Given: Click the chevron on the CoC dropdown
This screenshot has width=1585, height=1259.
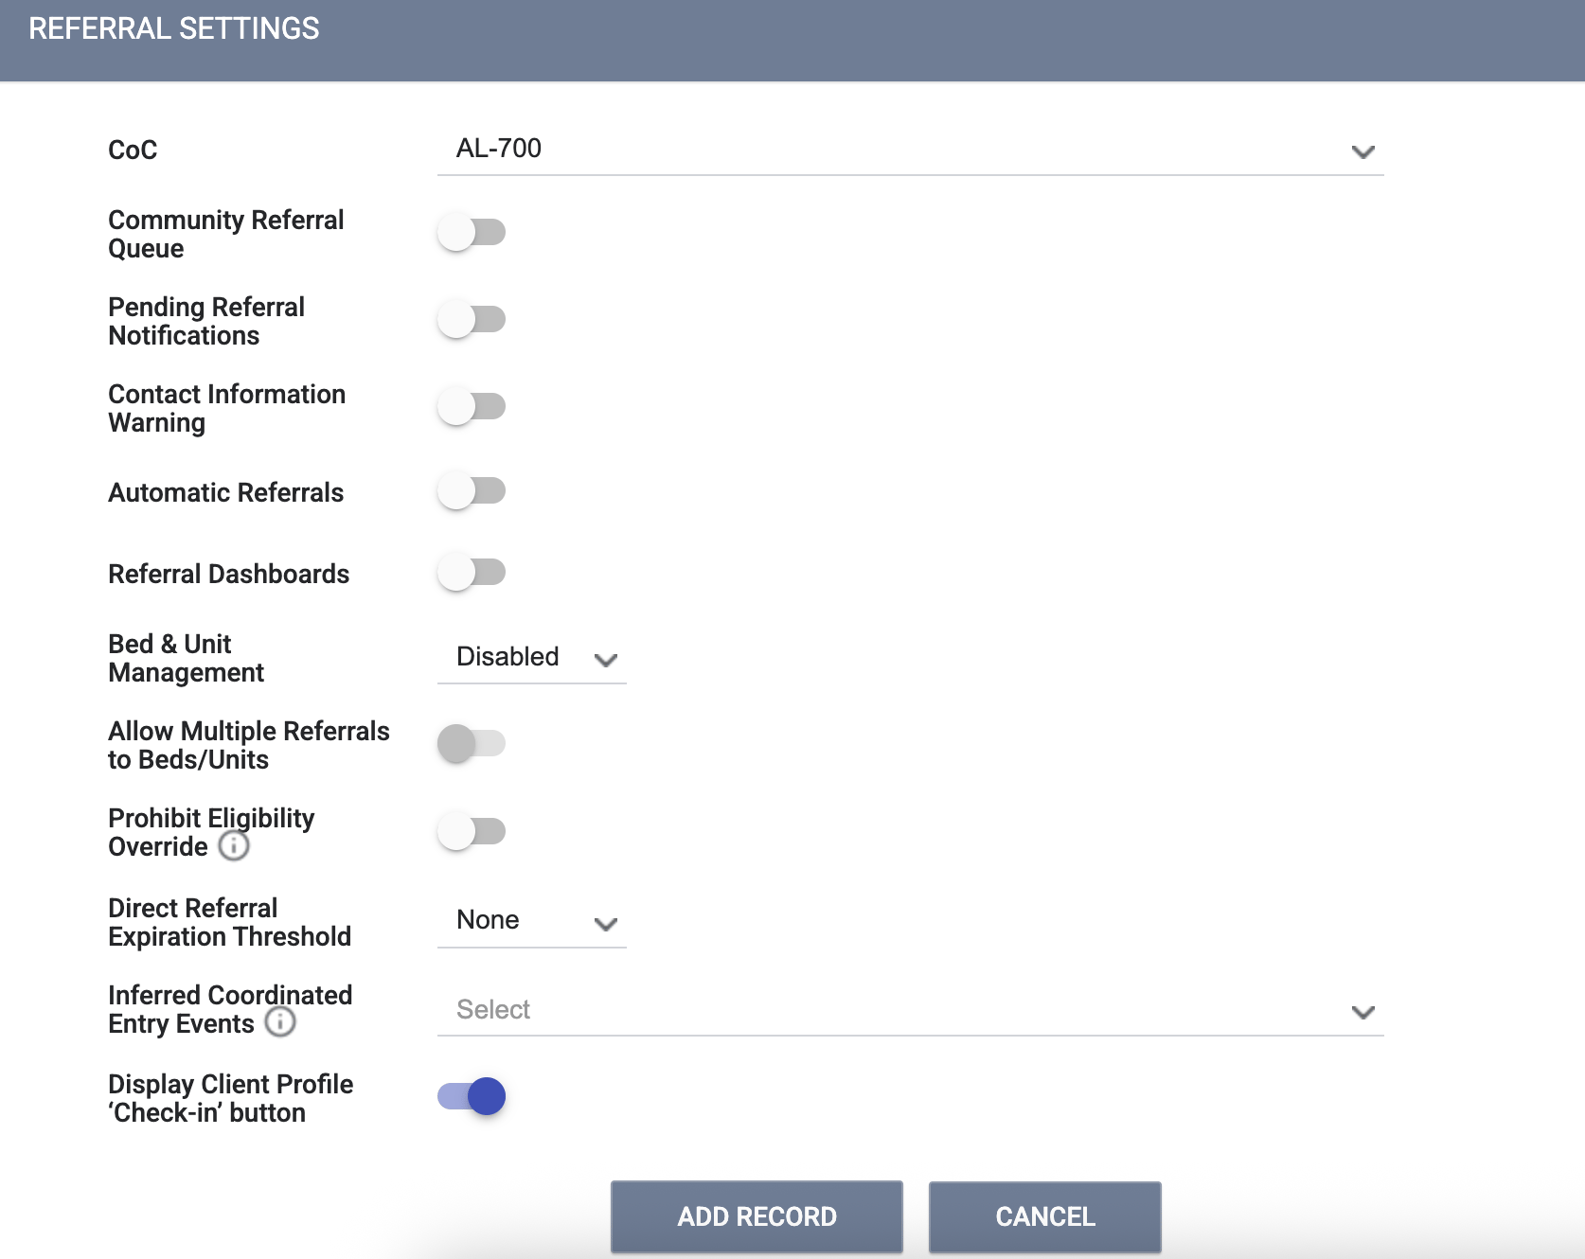Looking at the screenshot, I should point(1362,152).
